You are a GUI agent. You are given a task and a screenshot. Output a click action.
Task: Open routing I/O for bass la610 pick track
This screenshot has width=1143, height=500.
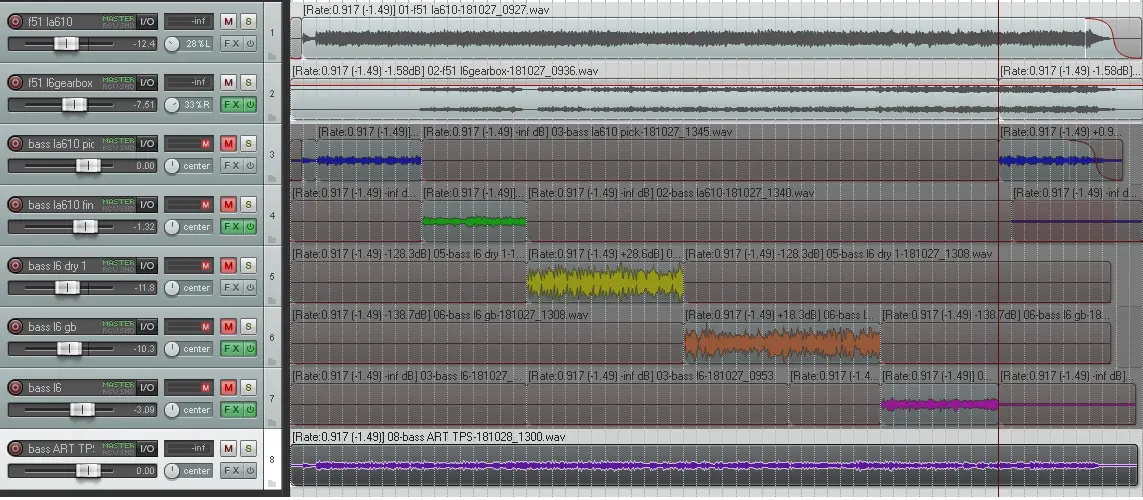tap(147, 144)
